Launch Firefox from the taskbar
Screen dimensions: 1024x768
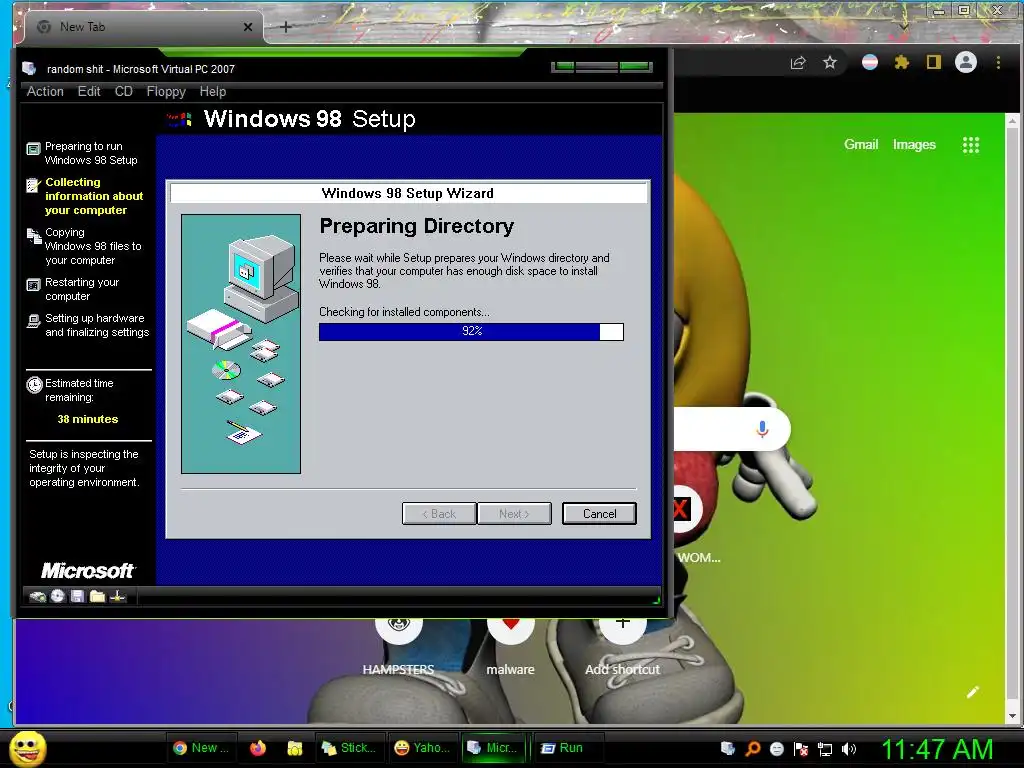click(258, 748)
